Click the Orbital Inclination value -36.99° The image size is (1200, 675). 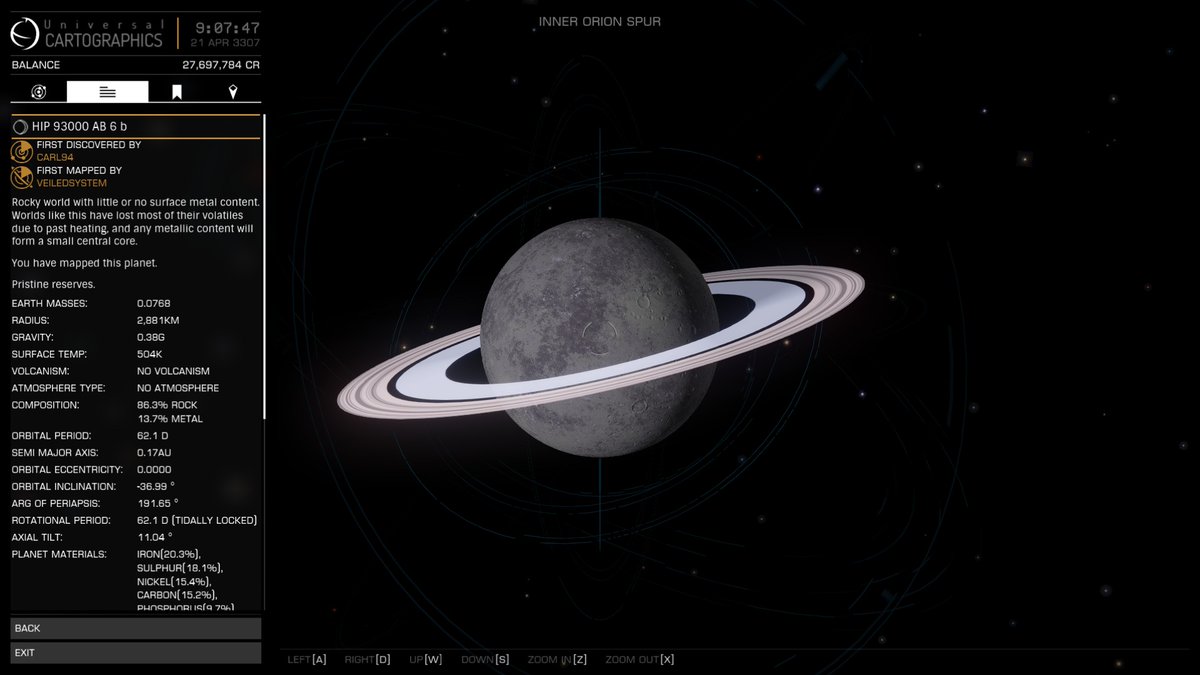coord(156,487)
